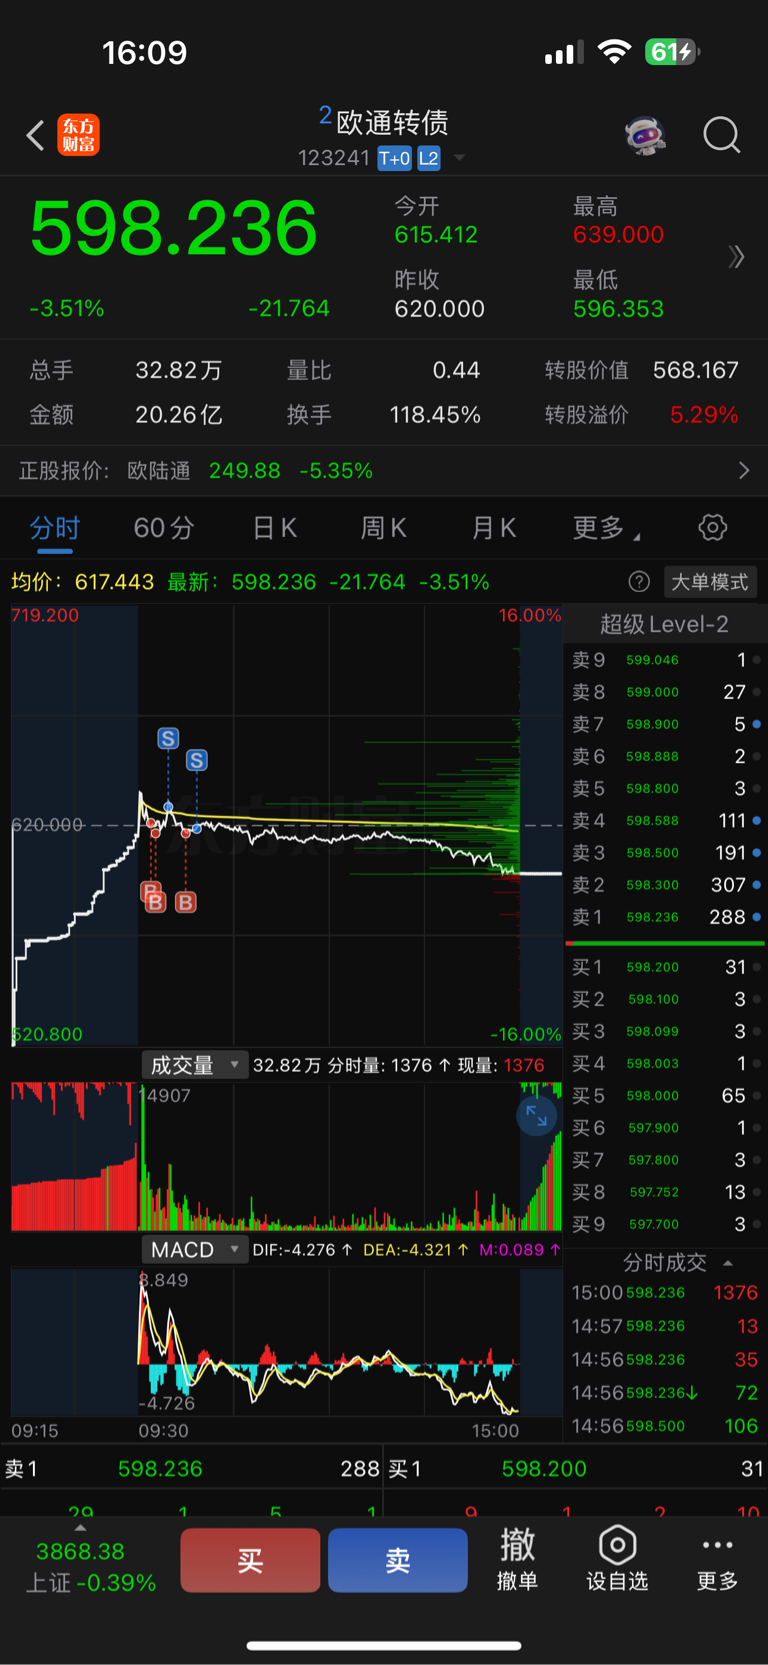Switch to 日K chart tab

pyautogui.click(x=274, y=528)
